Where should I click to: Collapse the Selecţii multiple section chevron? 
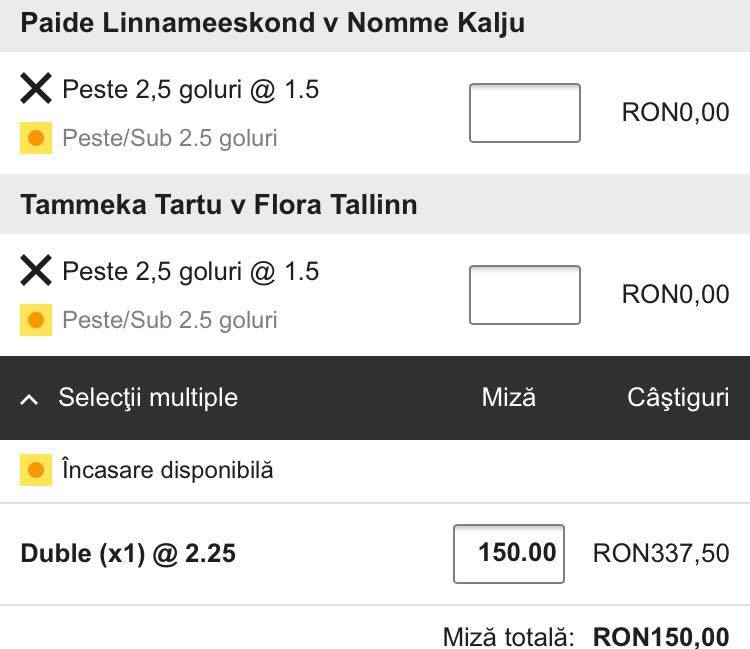click(30, 399)
